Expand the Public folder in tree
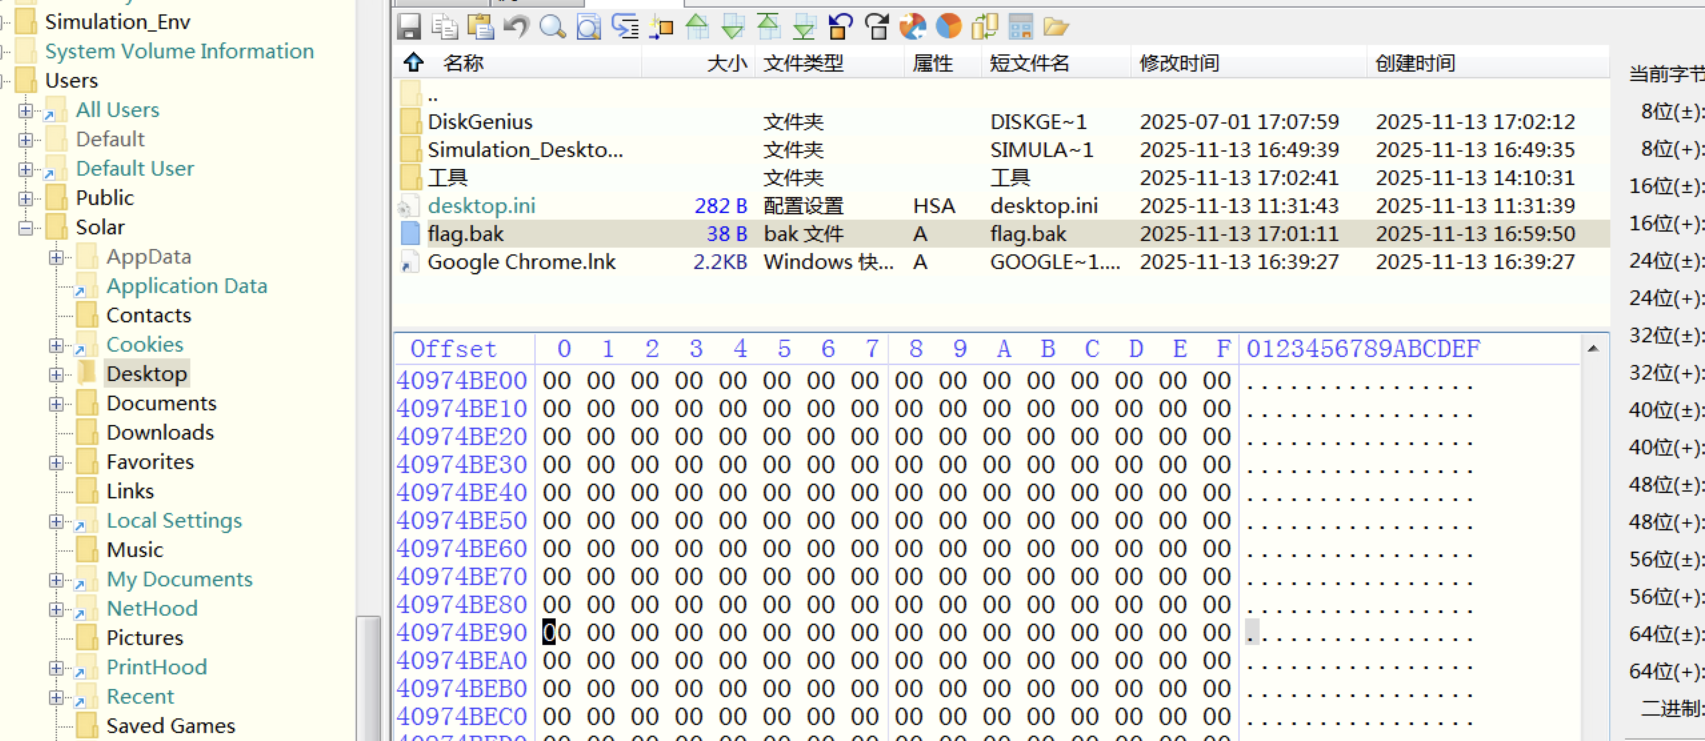Image resolution: width=1705 pixels, height=741 pixels. pyautogui.click(x=26, y=198)
